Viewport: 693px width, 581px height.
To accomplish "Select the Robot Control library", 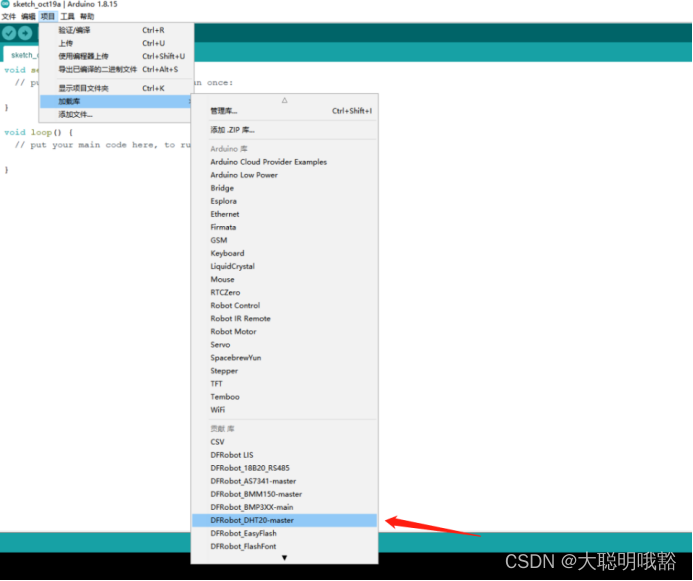I will (x=285, y=305).
